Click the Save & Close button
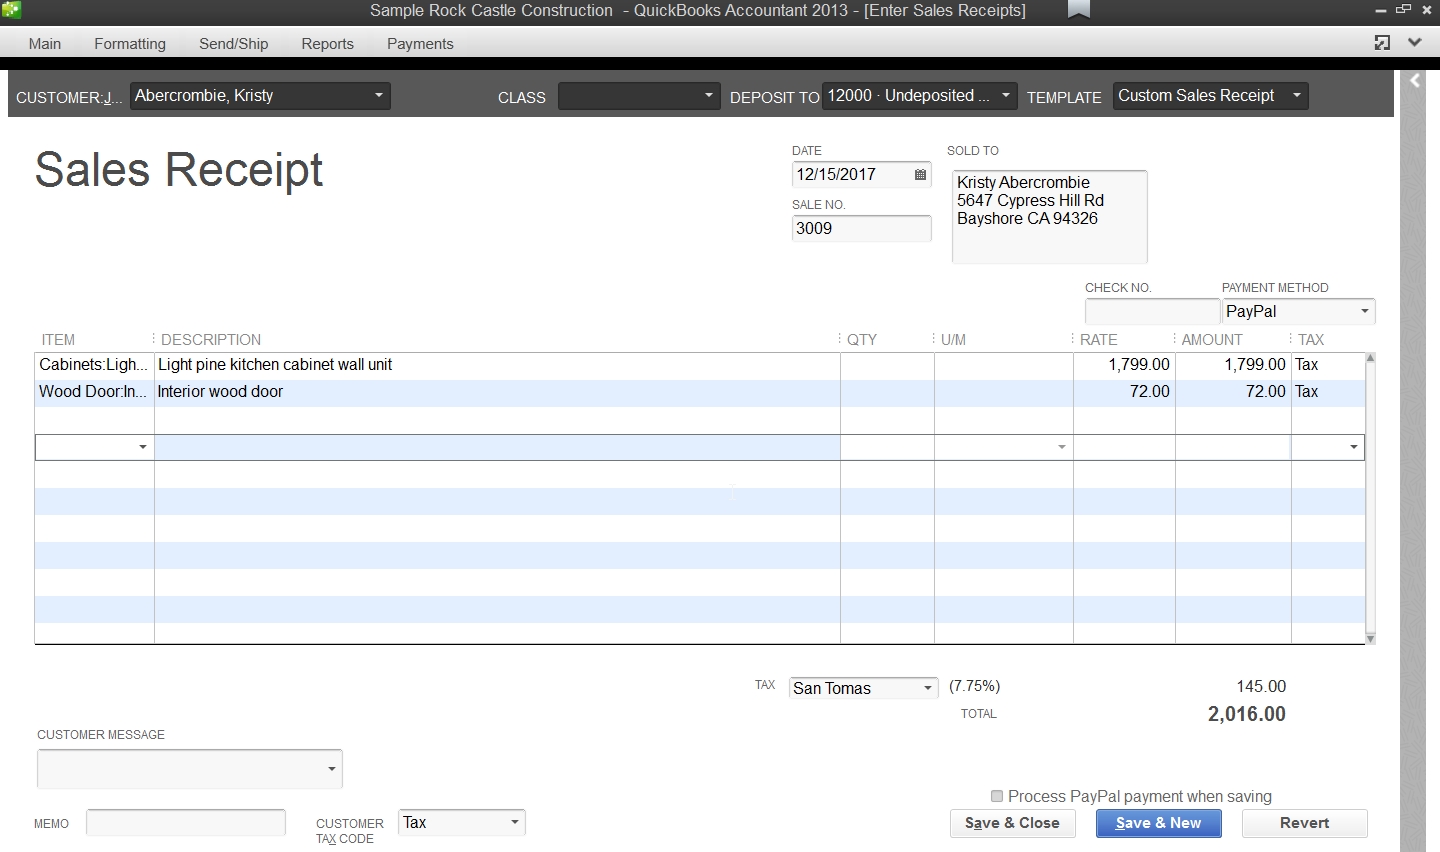The width and height of the screenshot is (1440, 852). (1012, 823)
